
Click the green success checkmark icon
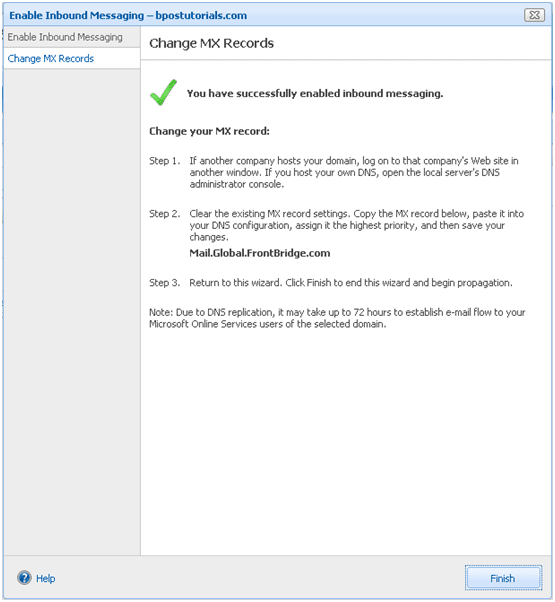click(x=164, y=93)
